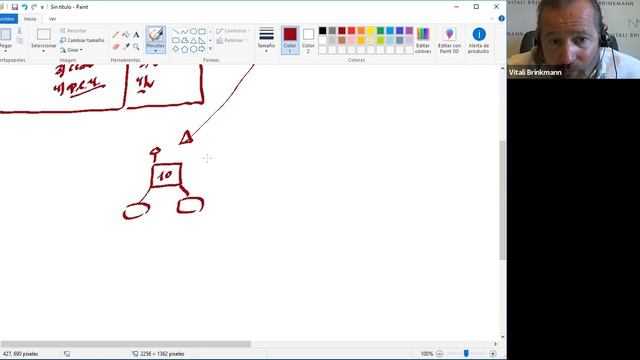Open the Pinceles dropdown arrow
This screenshot has height=360, width=640.
[x=156, y=51]
